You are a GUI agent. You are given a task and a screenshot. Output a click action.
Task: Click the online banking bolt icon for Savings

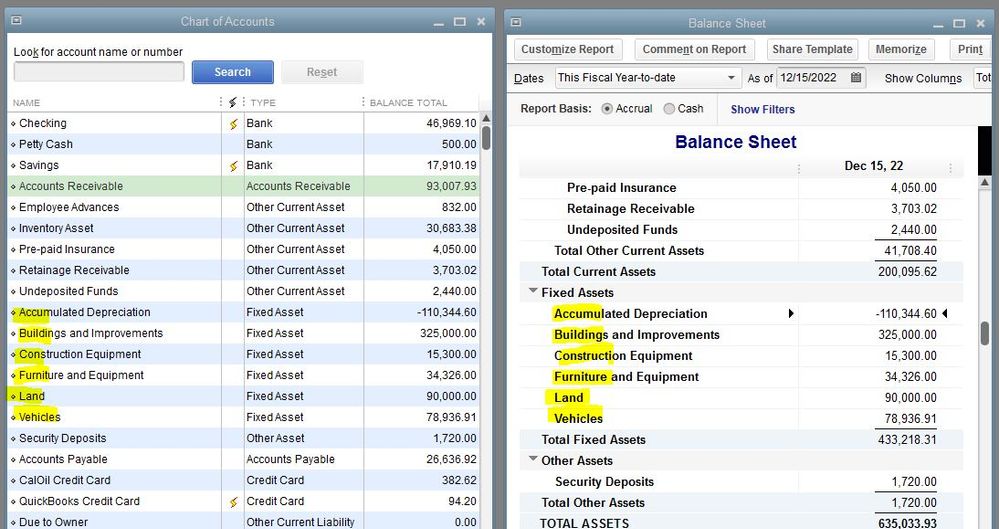click(233, 166)
